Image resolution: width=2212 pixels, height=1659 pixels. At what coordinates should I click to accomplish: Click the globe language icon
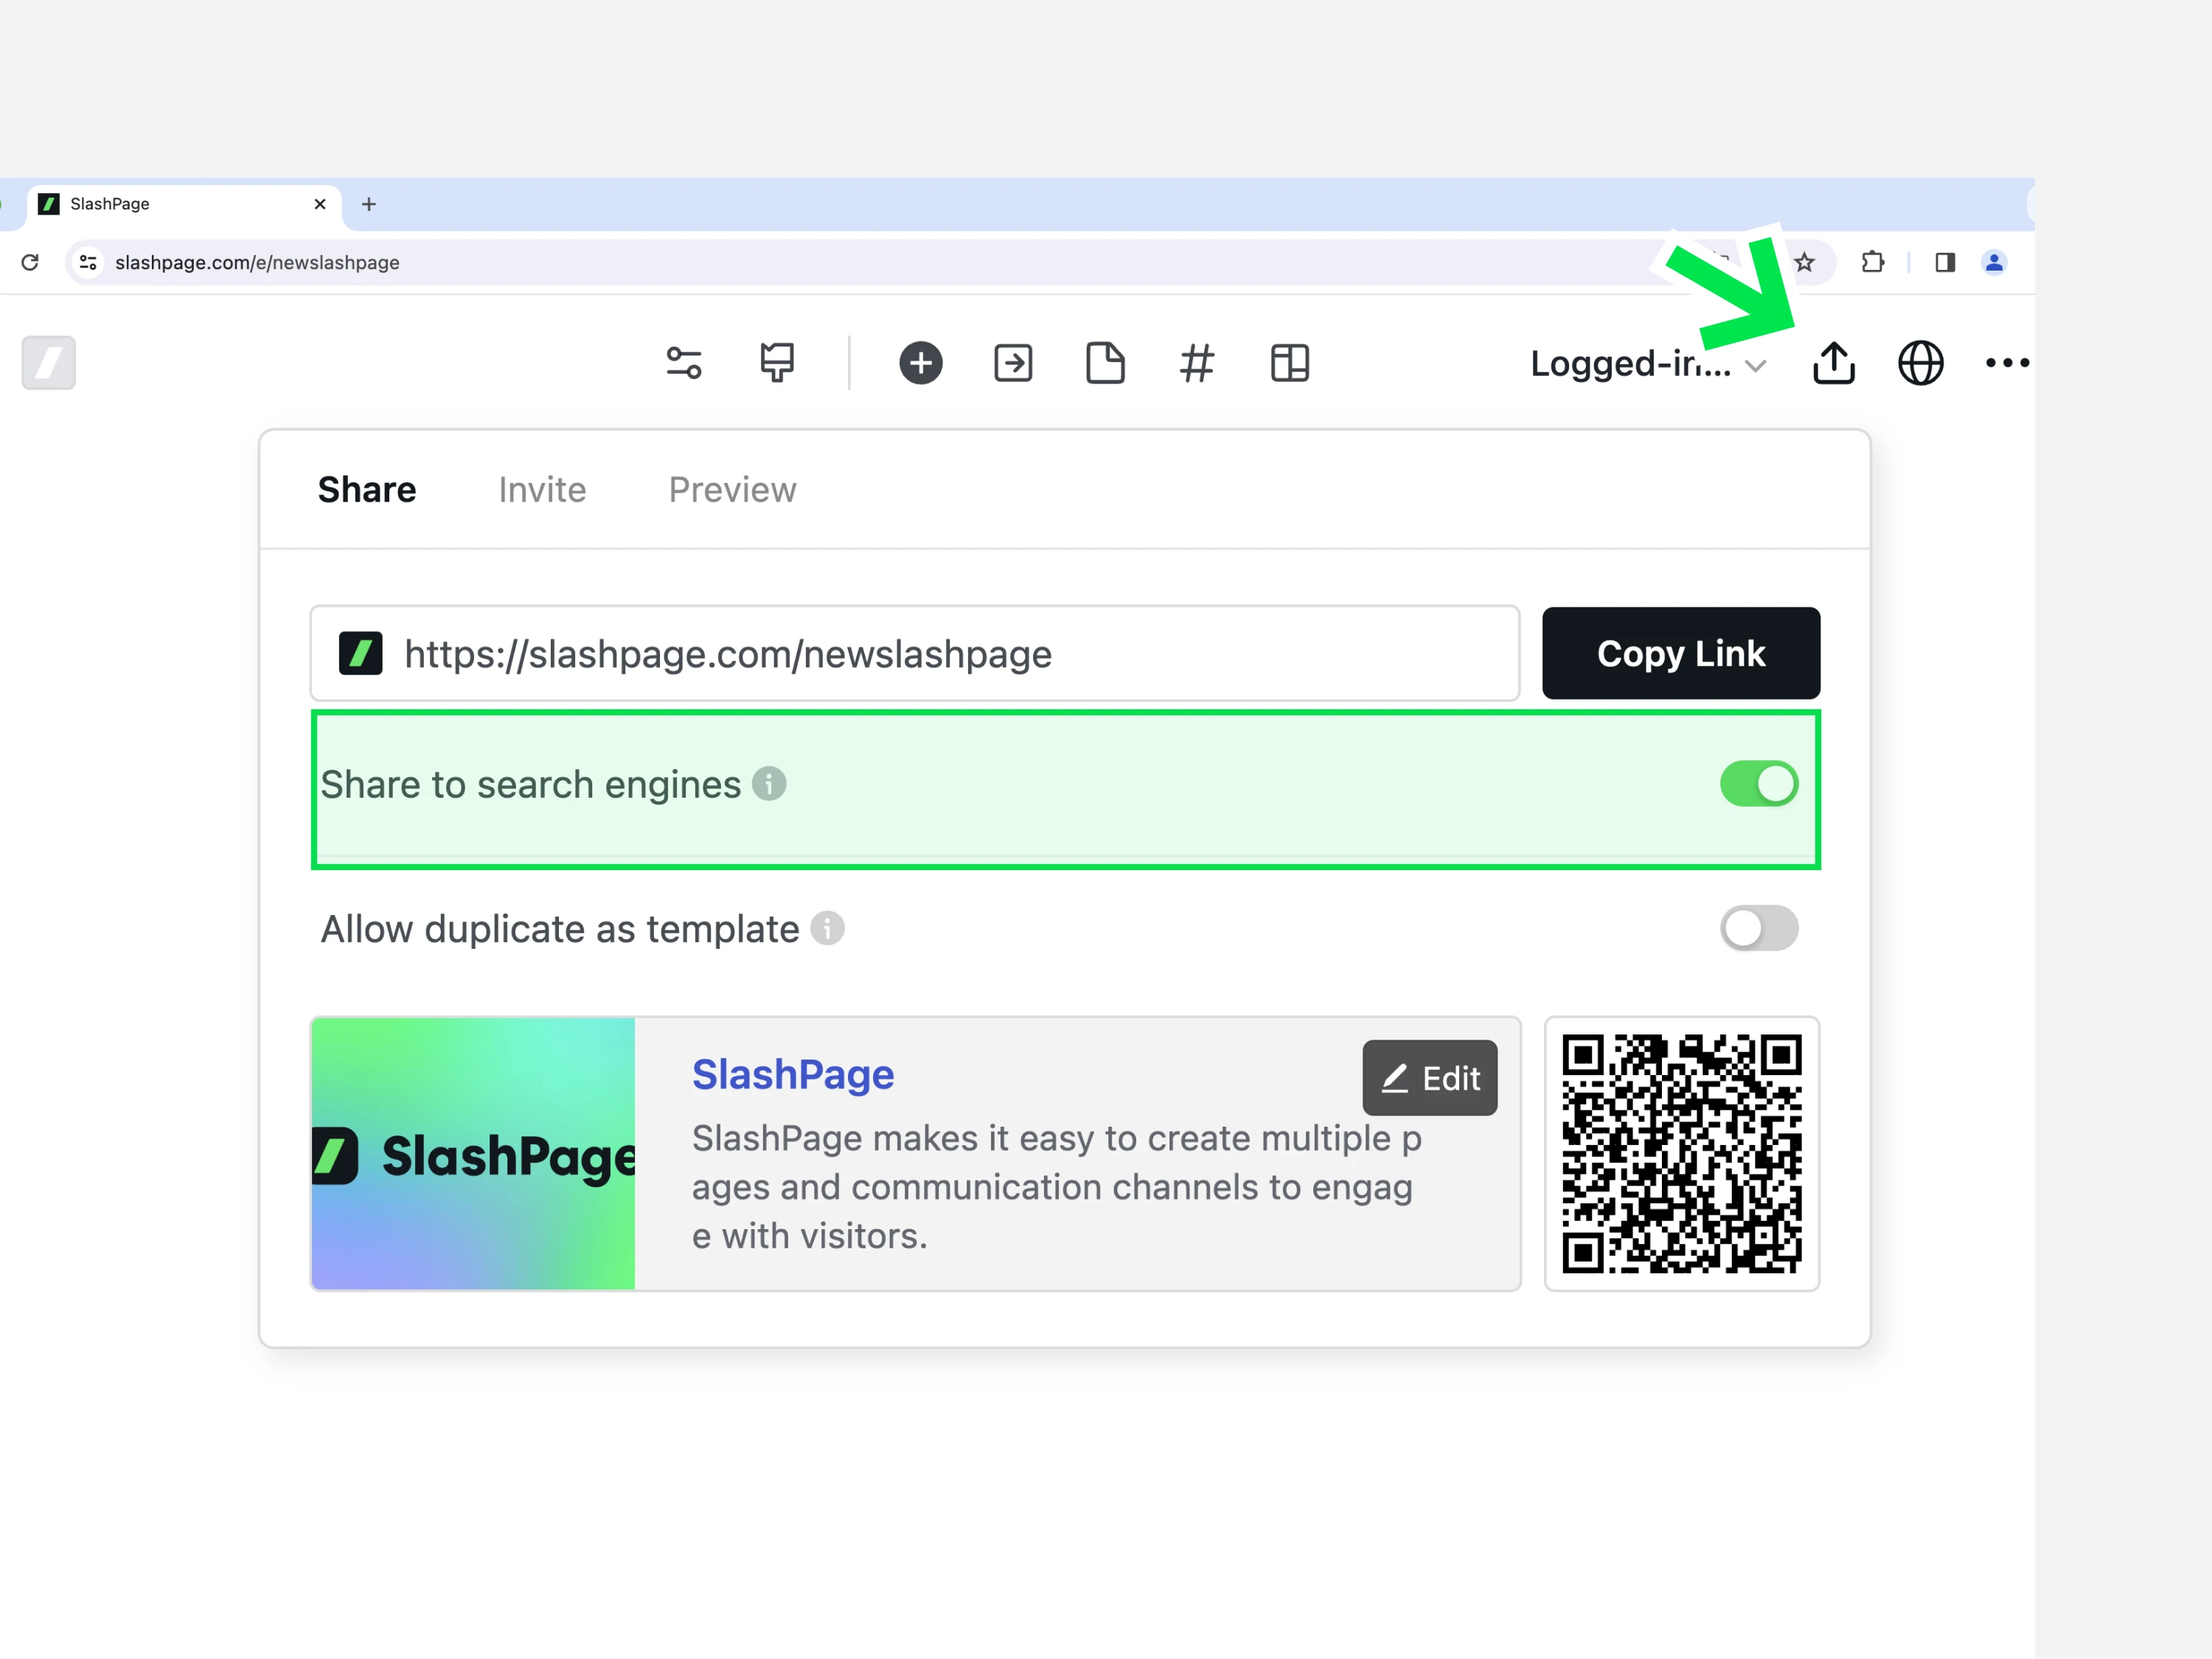pos(1921,363)
